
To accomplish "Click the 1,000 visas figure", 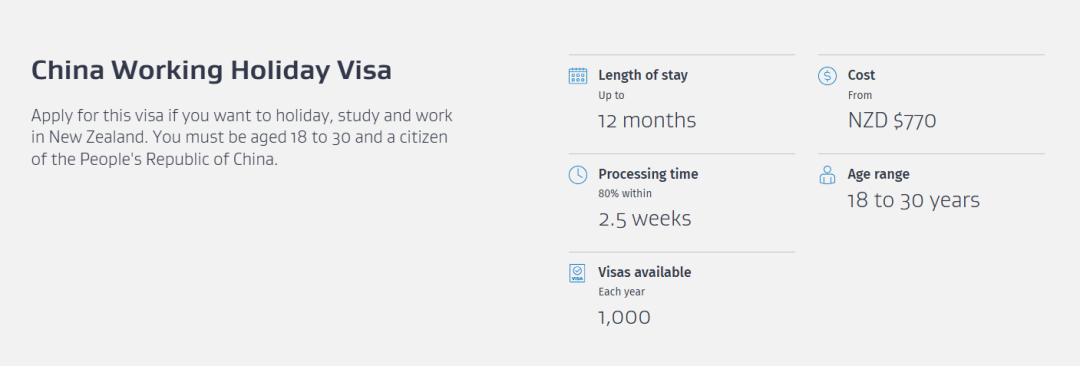I will 624,318.
